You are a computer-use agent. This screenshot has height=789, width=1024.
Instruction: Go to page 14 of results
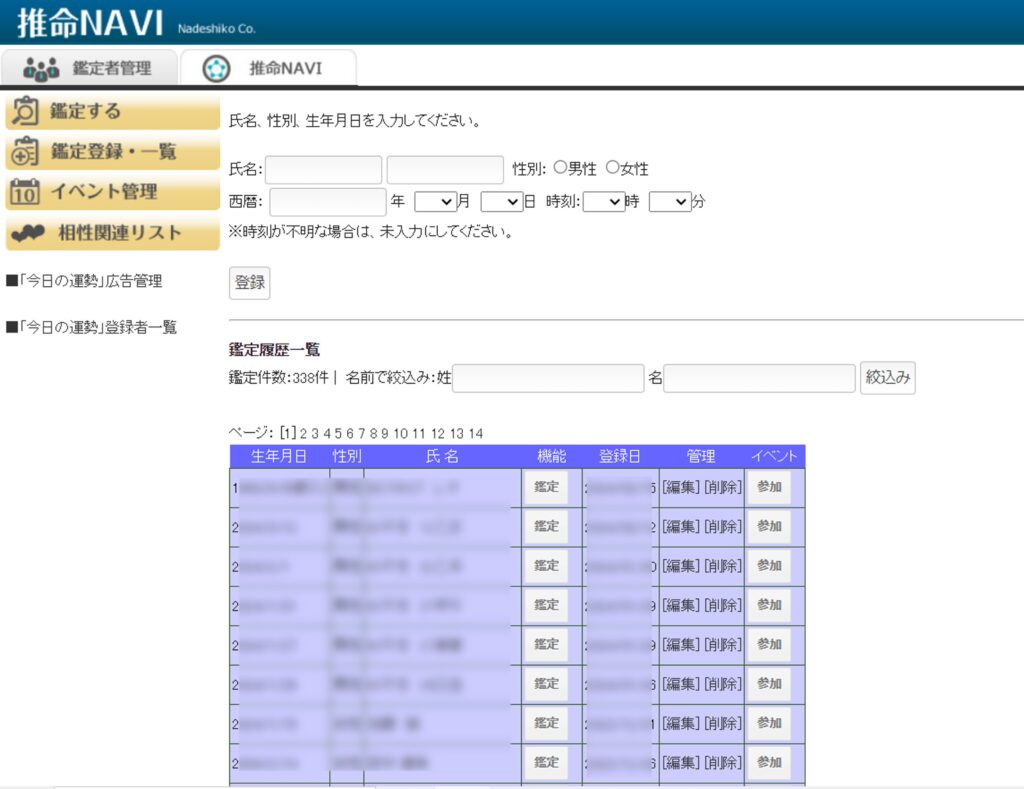[476, 433]
